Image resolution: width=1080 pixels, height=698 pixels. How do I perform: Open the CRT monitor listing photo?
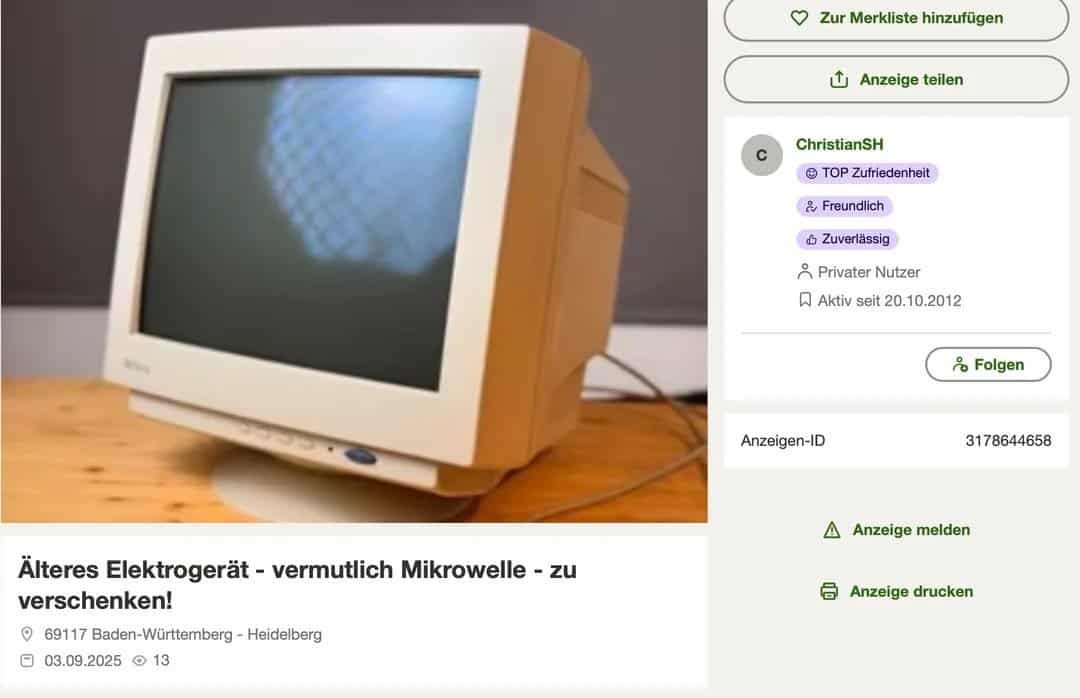tap(354, 260)
